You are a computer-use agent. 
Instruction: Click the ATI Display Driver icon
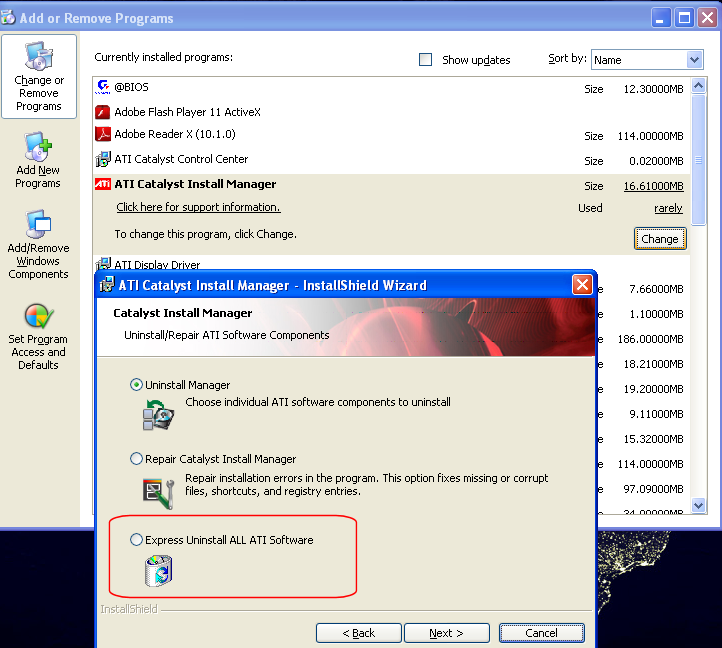click(x=103, y=263)
